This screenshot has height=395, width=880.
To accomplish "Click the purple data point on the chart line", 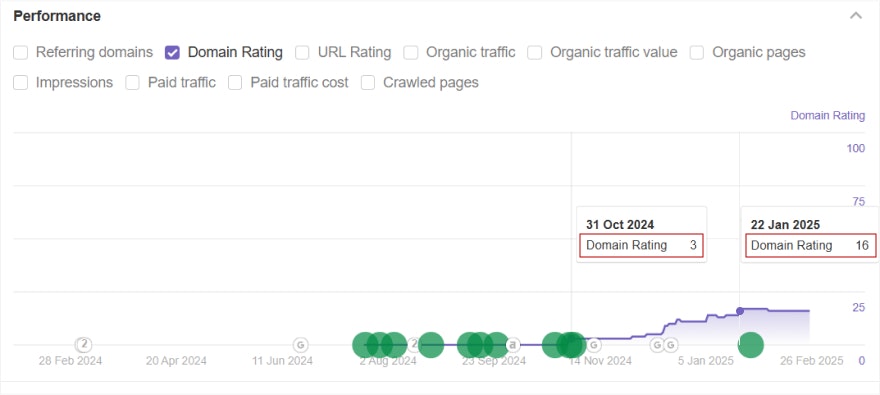I will [x=740, y=311].
